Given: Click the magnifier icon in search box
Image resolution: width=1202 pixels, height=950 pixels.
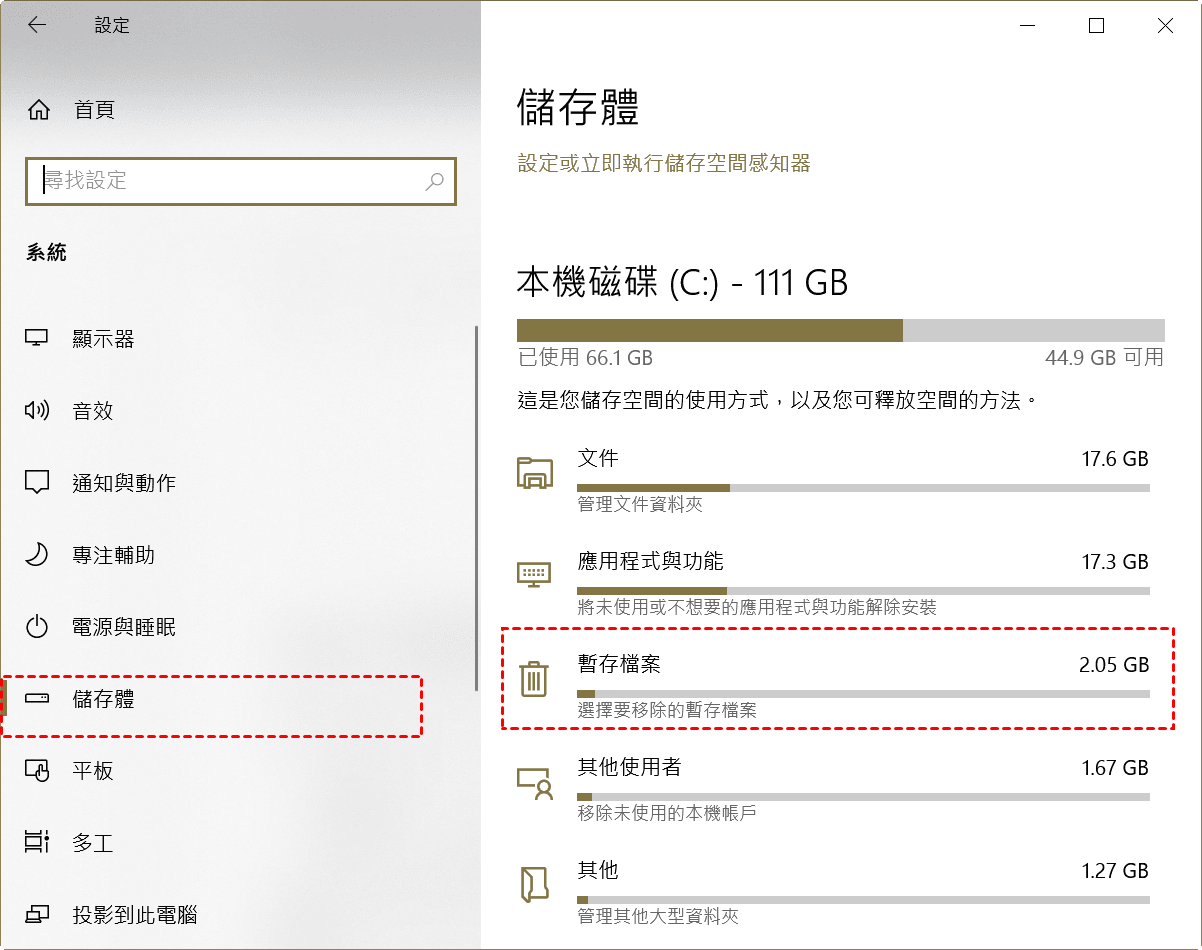Looking at the screenshot, I should pos(434,181).
